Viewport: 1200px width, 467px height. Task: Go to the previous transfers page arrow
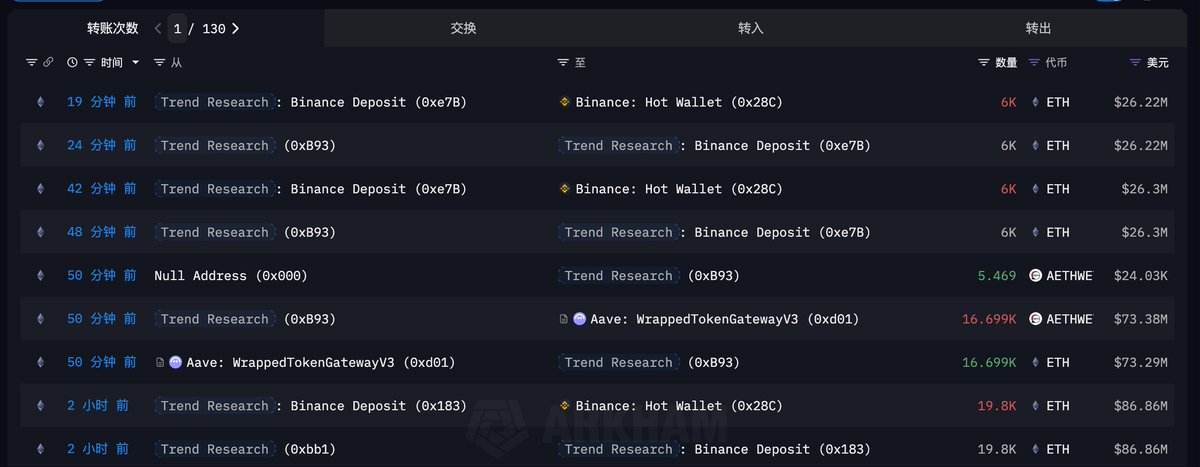(x=158, y=29)
